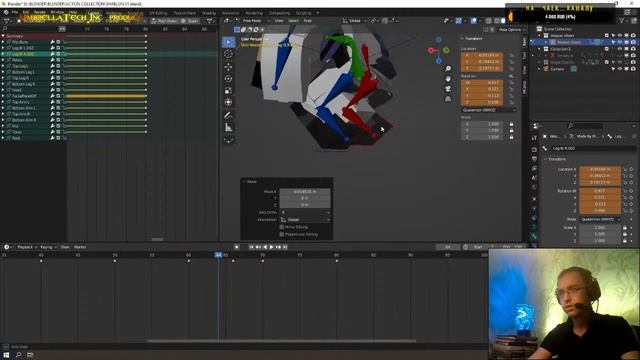Select the Annotate pencil tool
Viewport: 640px width, 360px height.
(x=229, y=116)
